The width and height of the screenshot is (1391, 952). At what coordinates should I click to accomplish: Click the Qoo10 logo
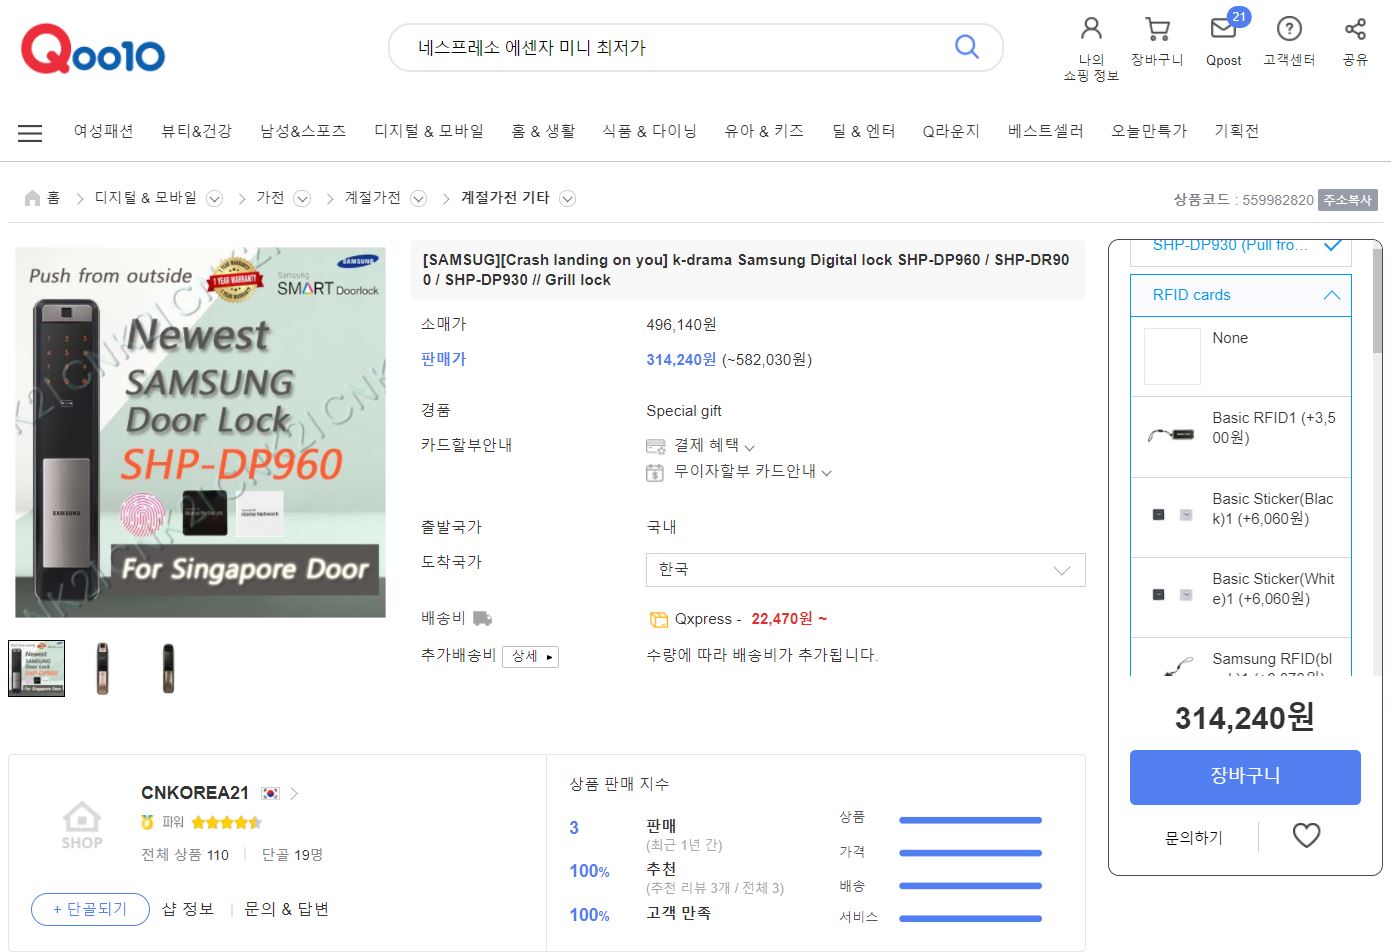point(93,50)
